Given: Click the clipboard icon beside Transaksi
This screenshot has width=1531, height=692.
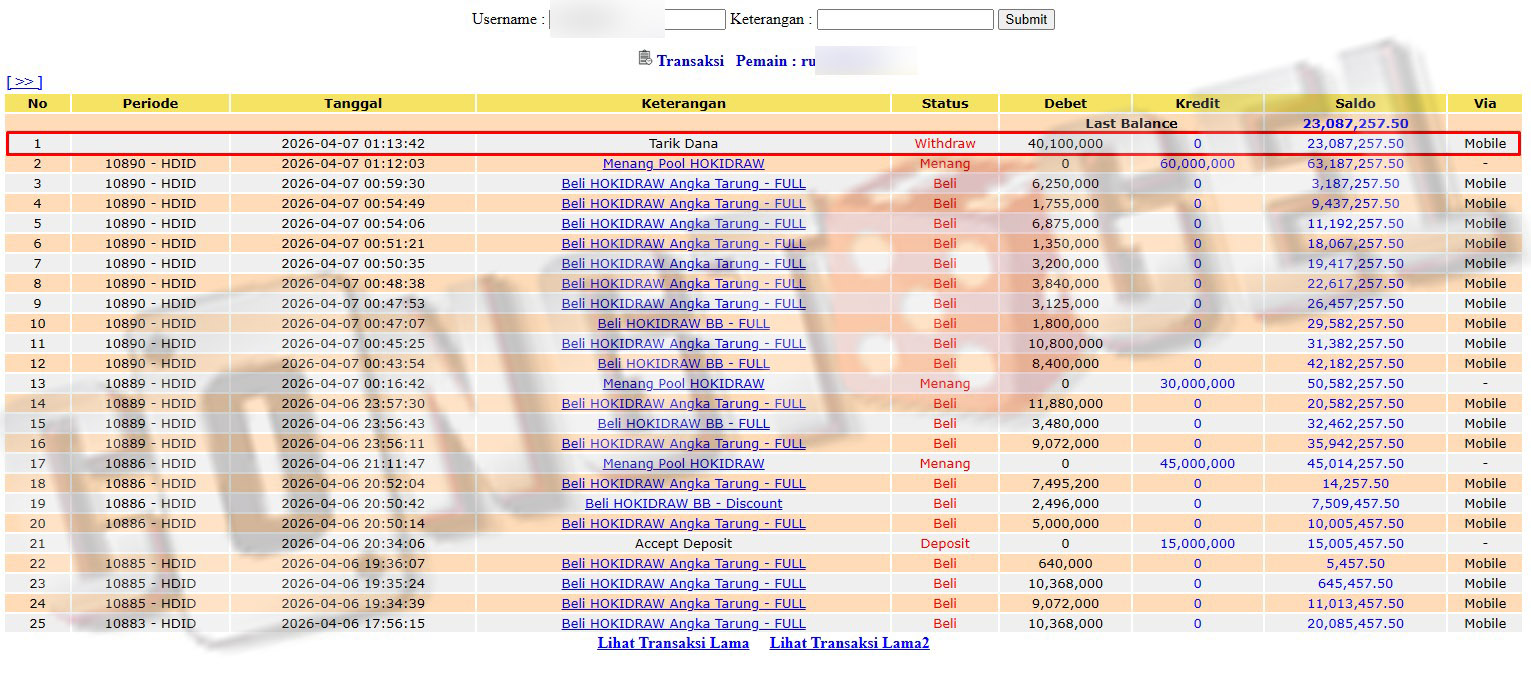Looking at the screenshot, I should pos(645,58).
